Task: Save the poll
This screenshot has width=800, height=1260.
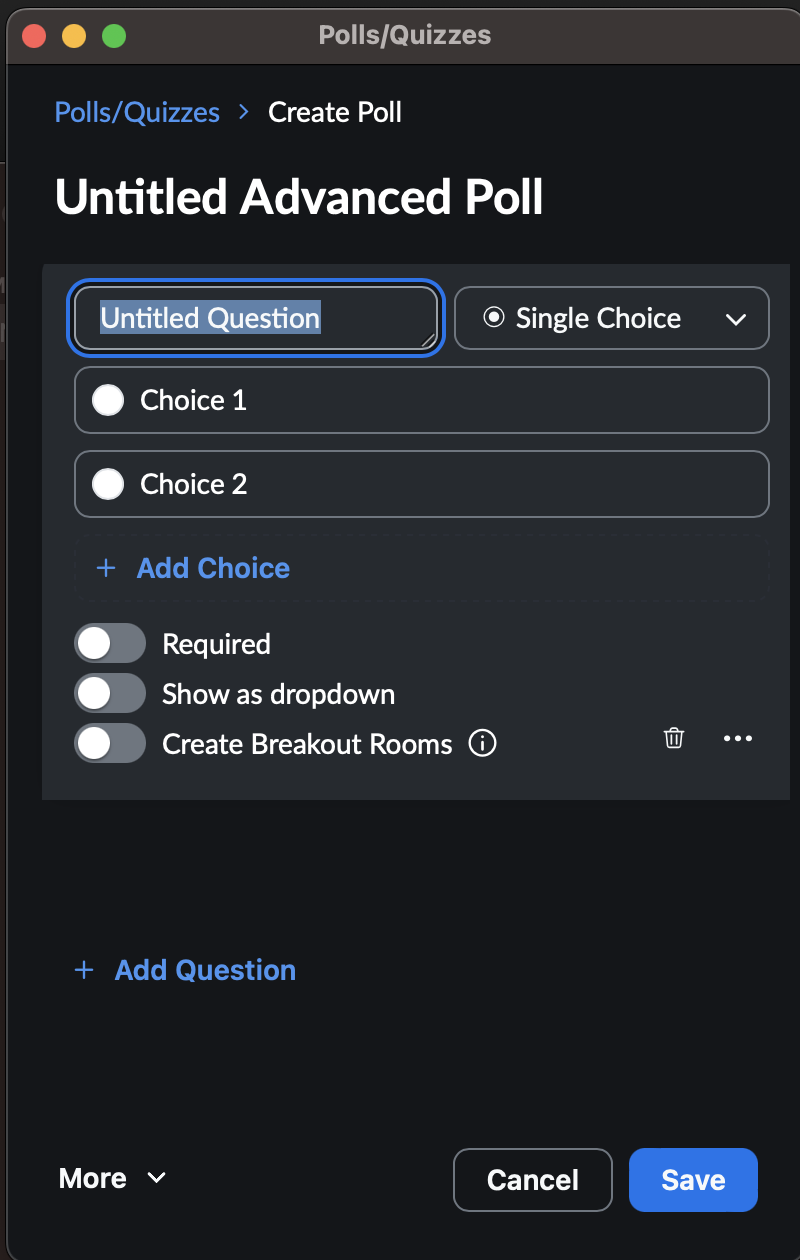Action: [693, 1180]
